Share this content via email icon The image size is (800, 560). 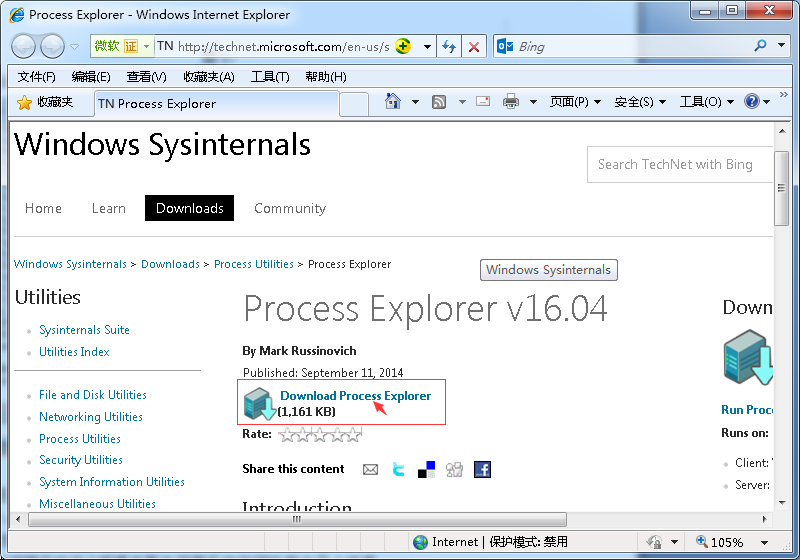[371, 469]
